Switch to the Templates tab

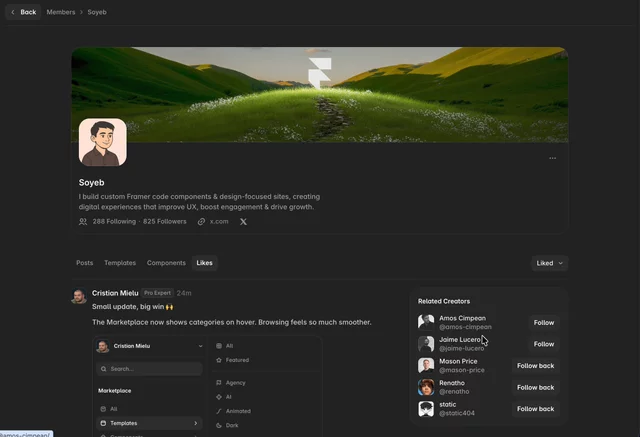[120, 263]
